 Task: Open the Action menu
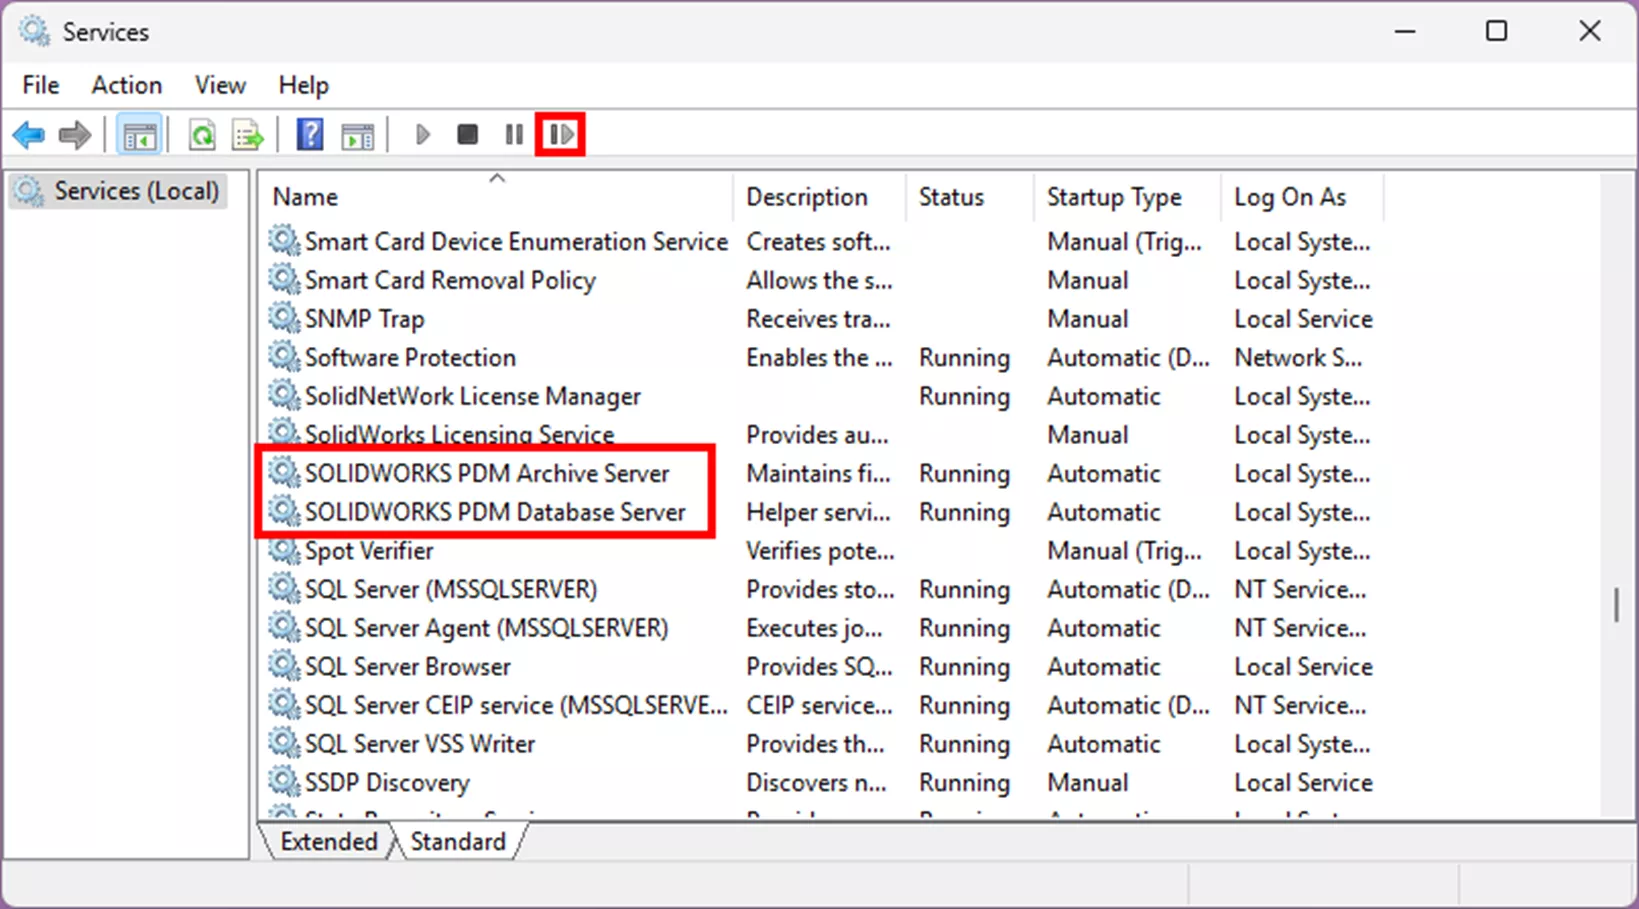[x=127, y=85]
